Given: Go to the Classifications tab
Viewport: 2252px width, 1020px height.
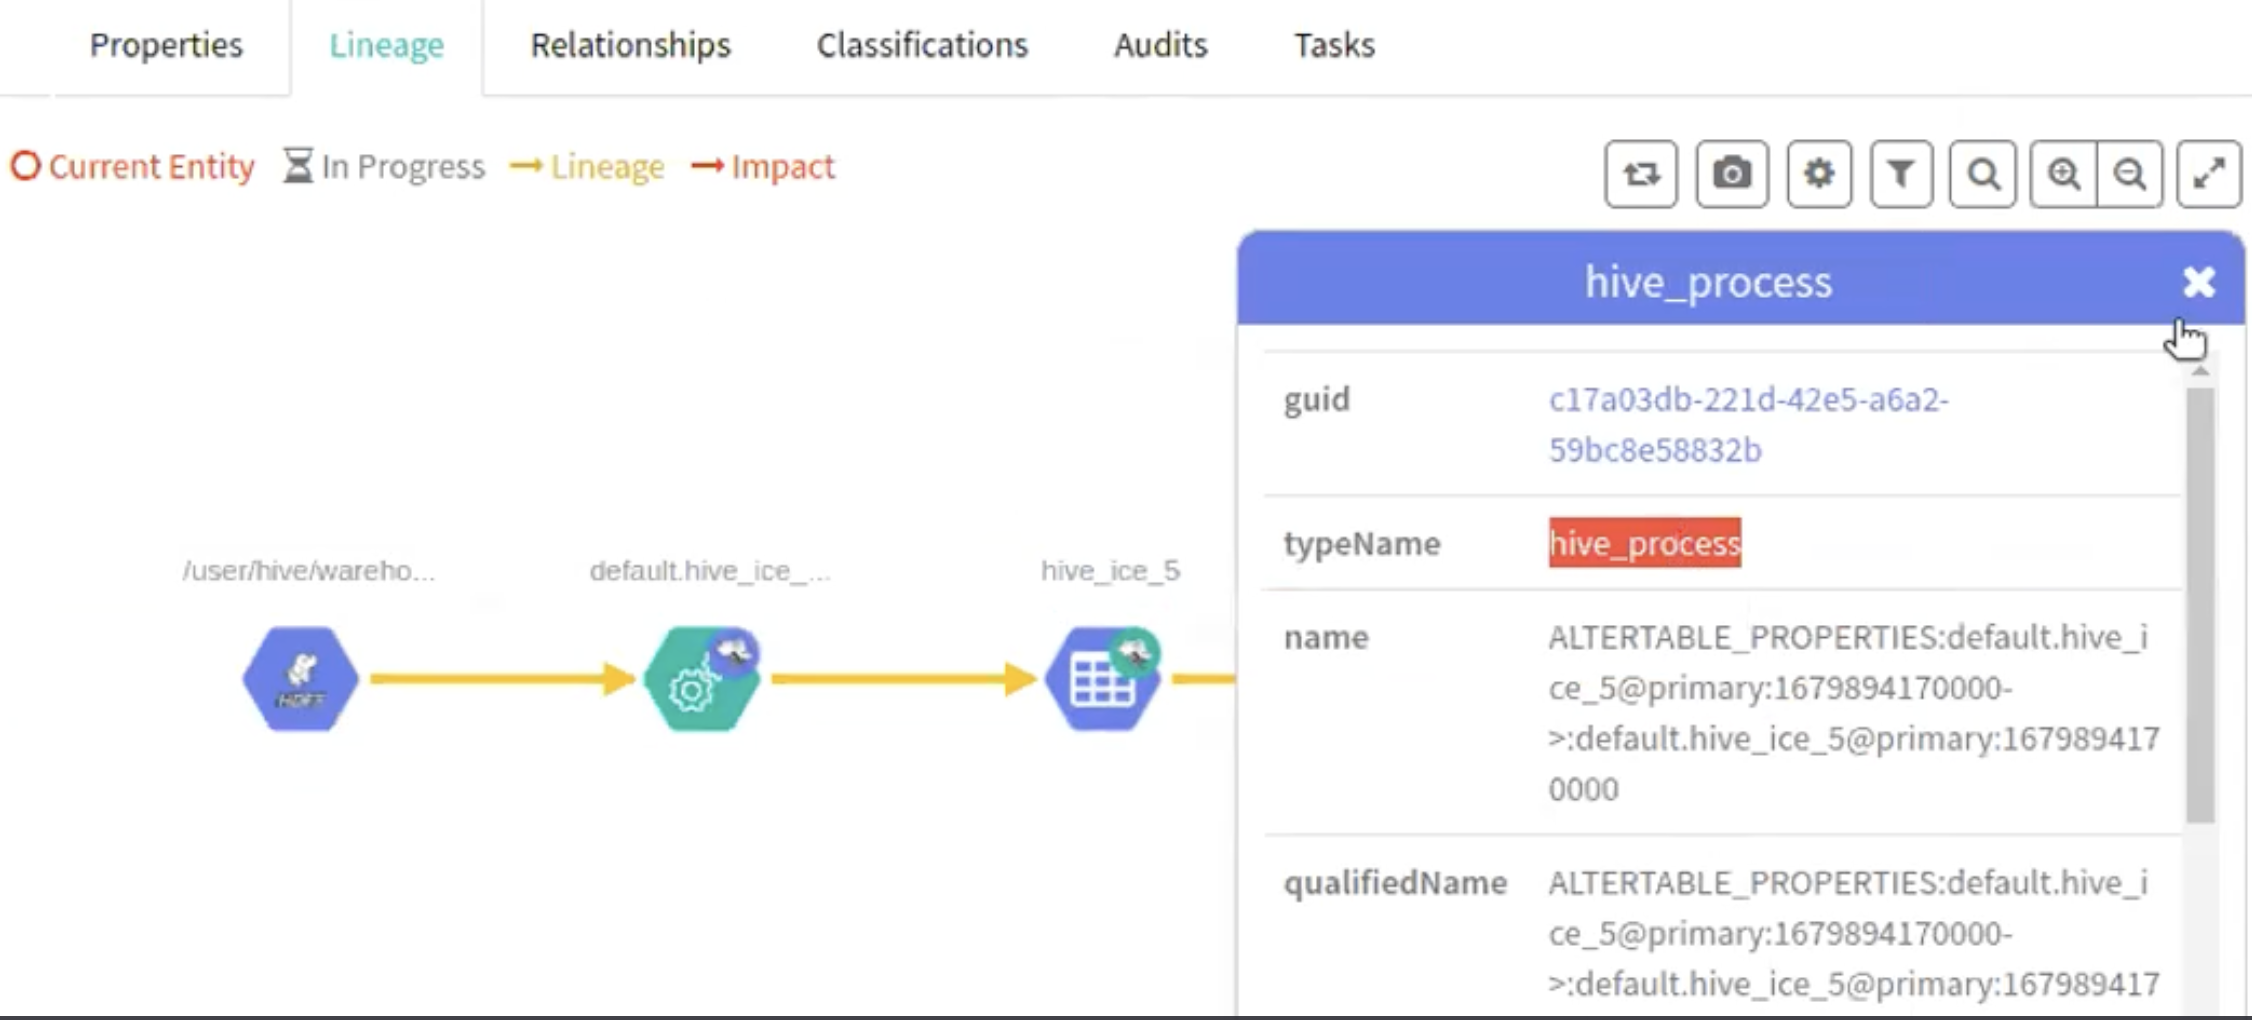Looking at the screenshot, I should coord(922,46).
